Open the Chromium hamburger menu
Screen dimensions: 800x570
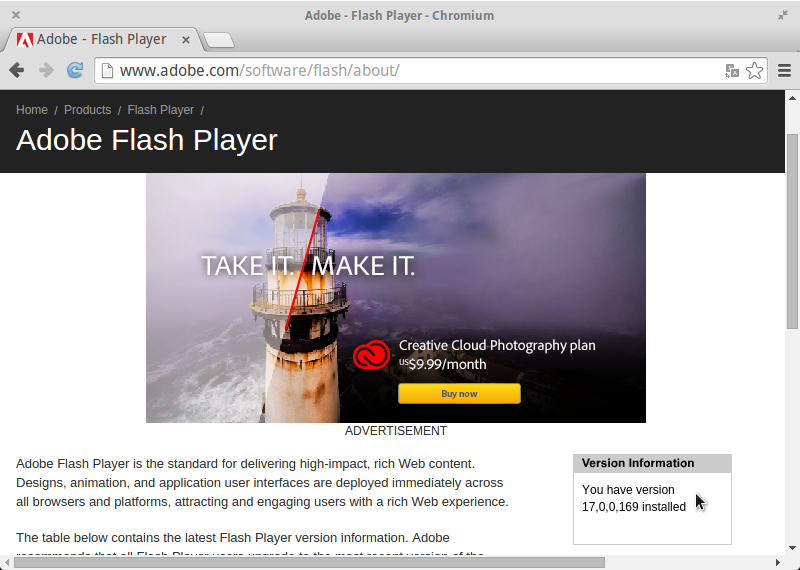coord(784,70)
